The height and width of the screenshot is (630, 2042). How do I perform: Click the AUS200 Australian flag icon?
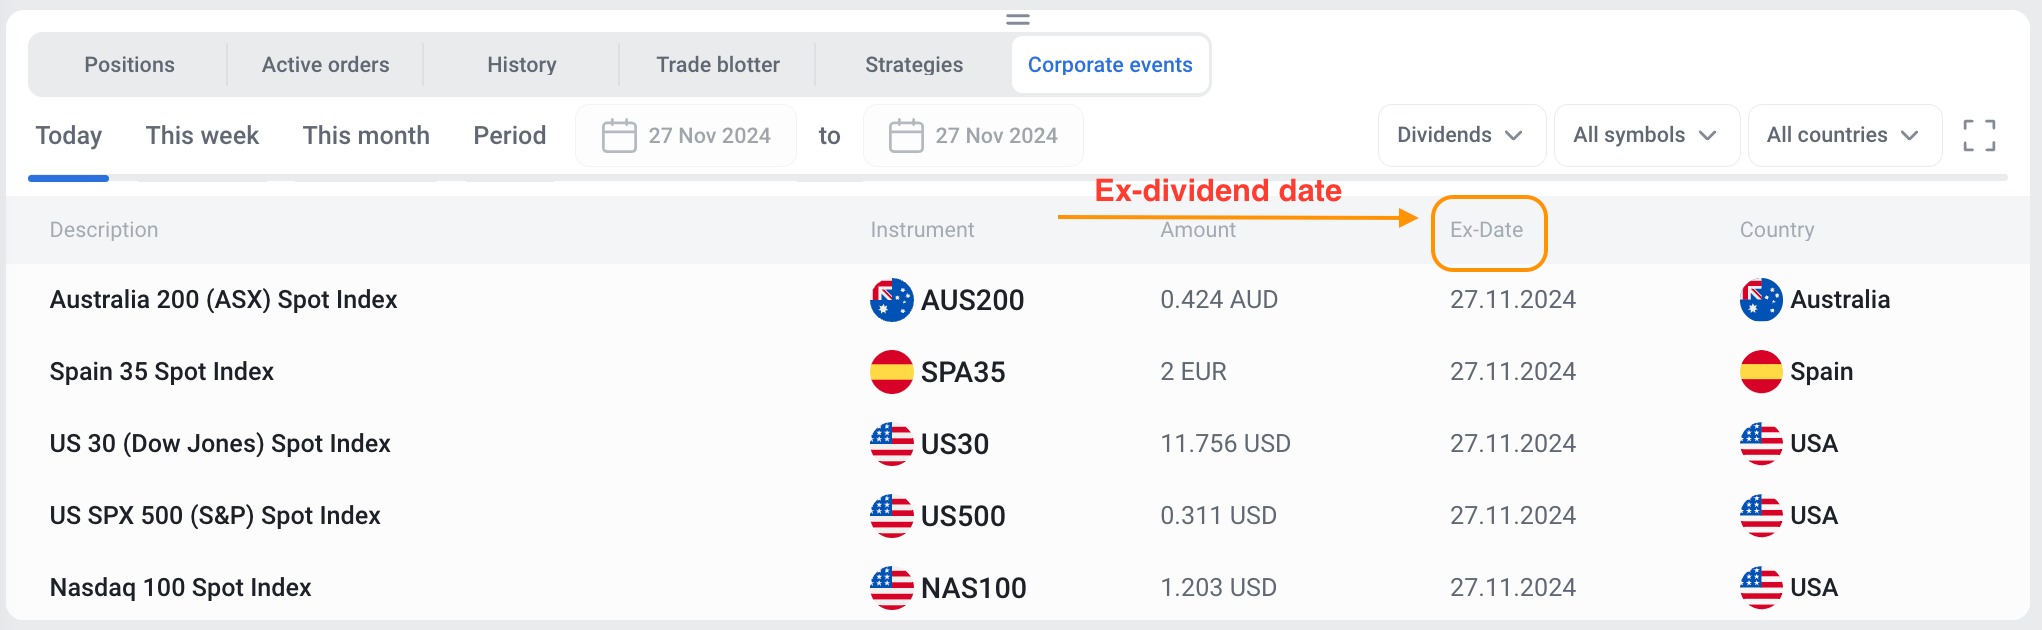[891, 300]
